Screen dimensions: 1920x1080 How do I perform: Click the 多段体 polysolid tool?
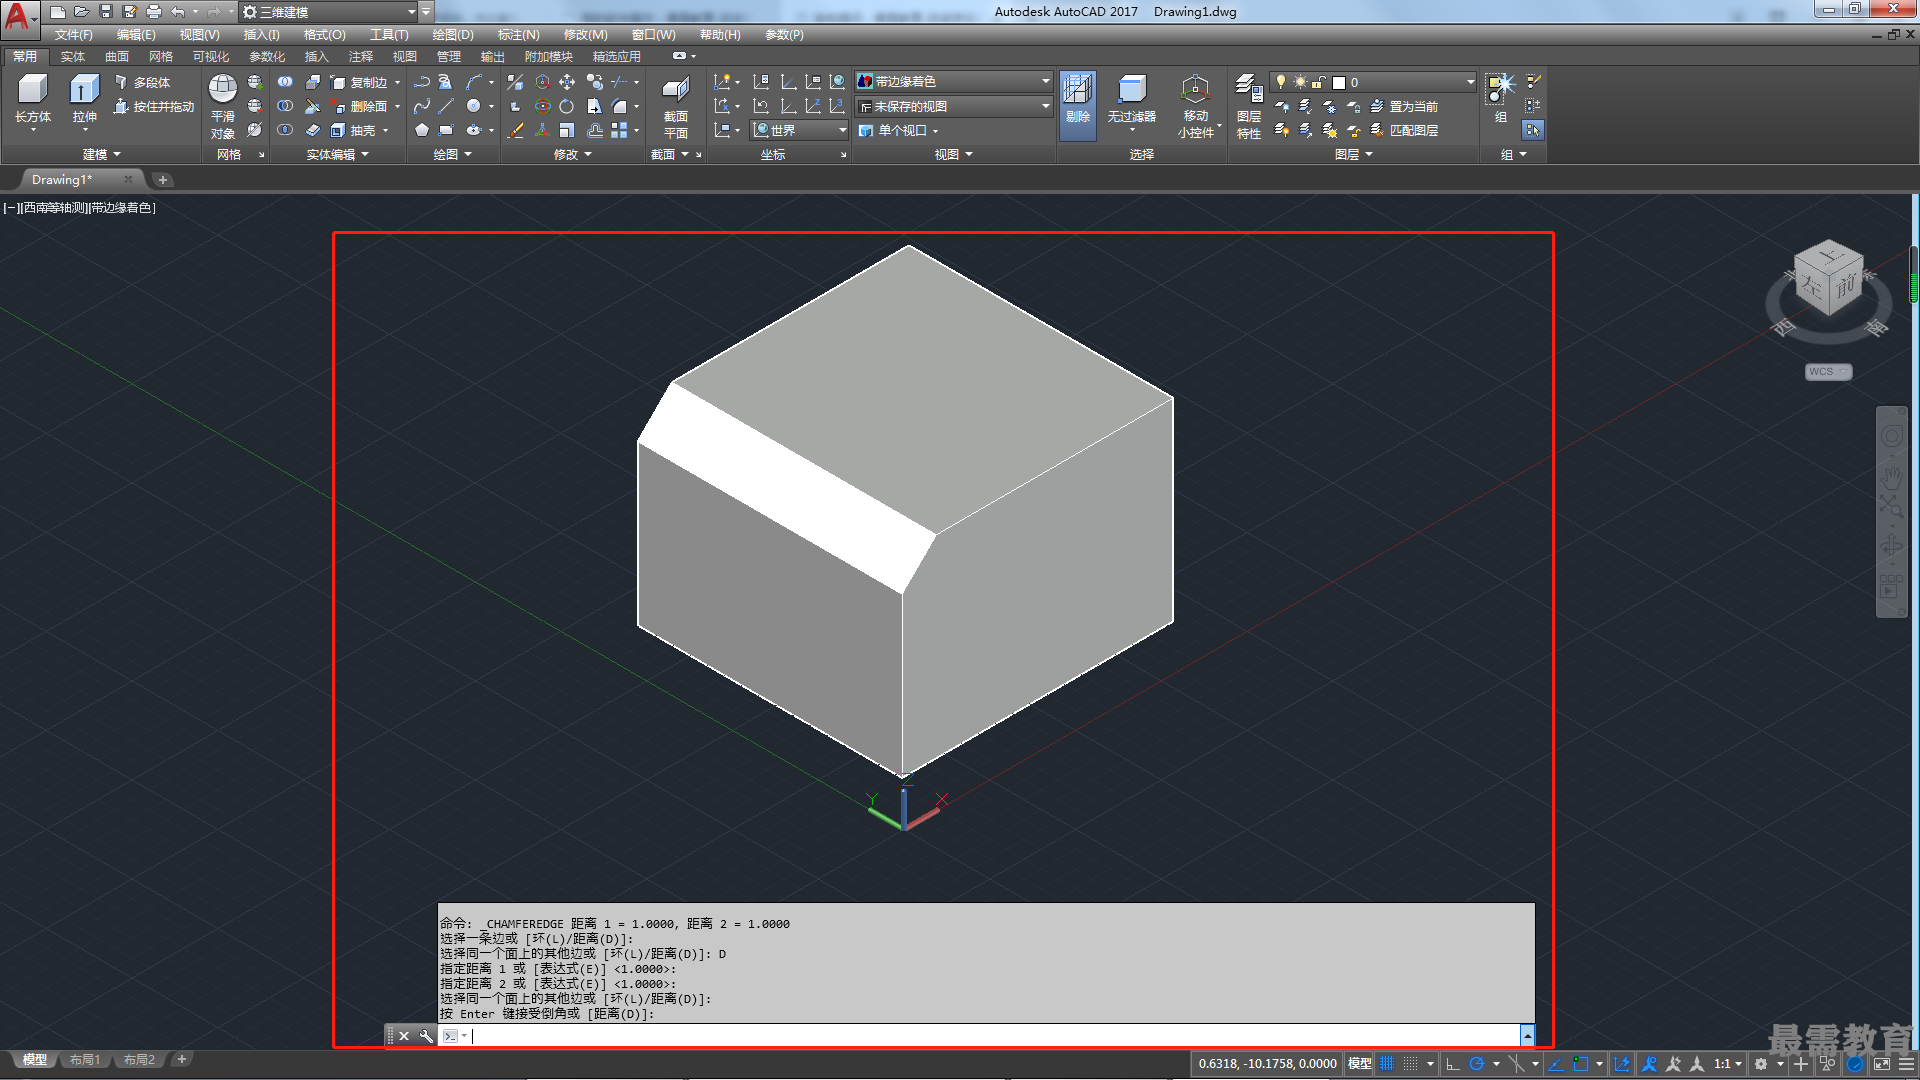point(142,82)
